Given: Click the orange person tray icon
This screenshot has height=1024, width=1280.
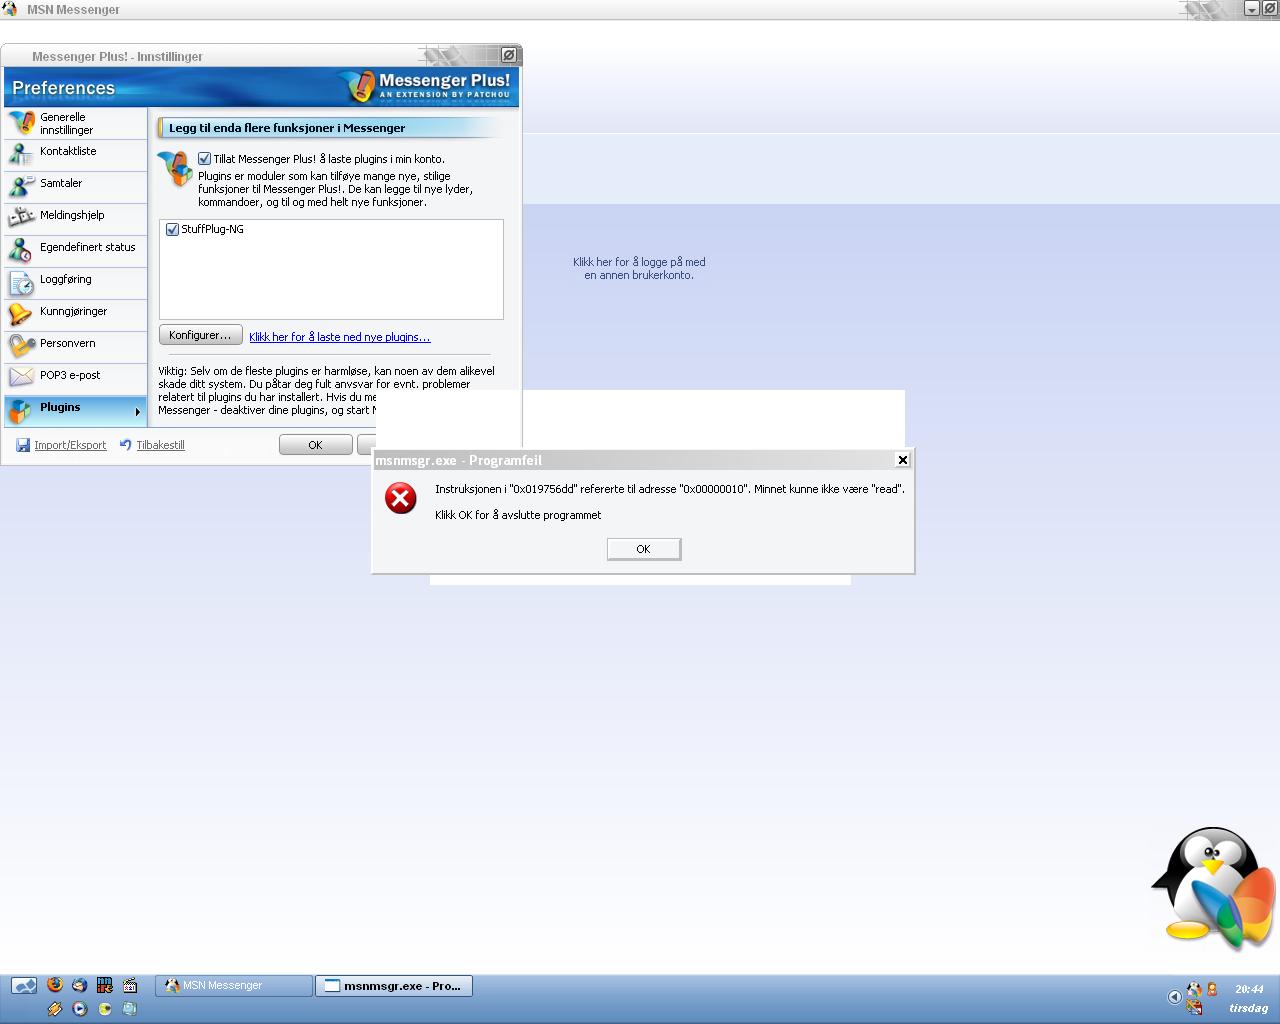Looking at the screenshot, I should click(1212, 989).
